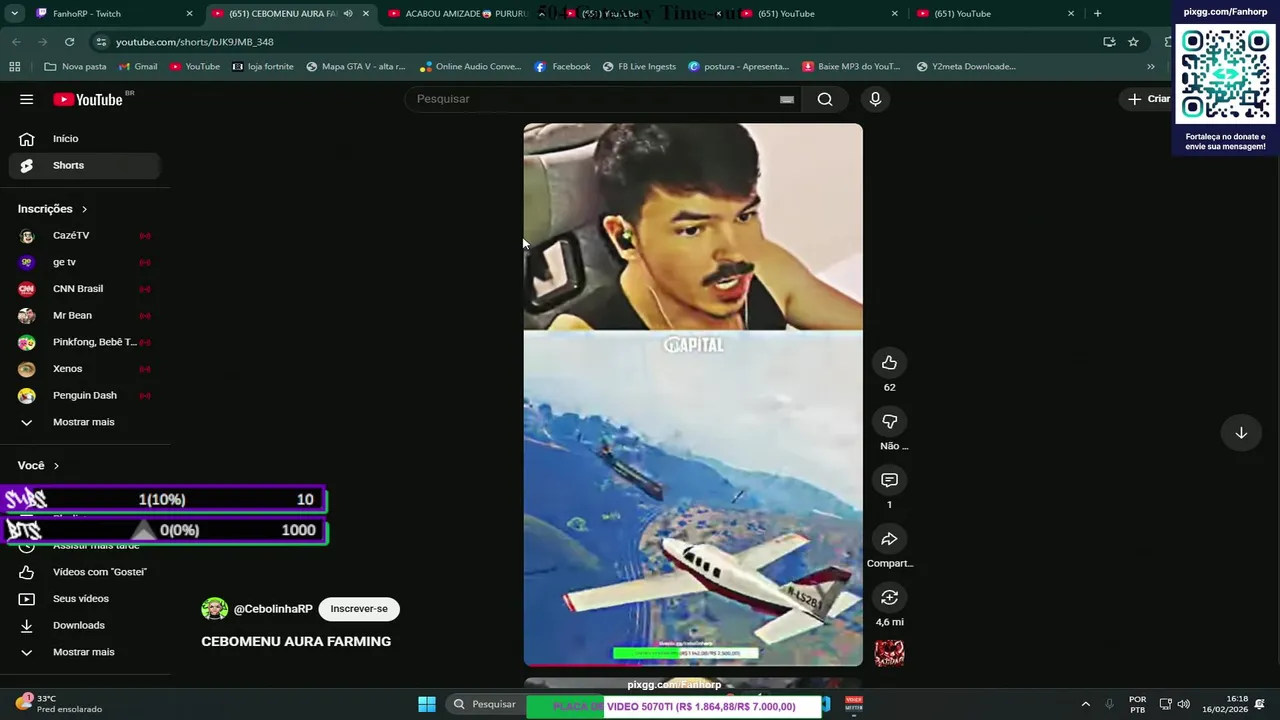
Task: Start voice search with microphone icon
Action: pyautogui.click(x=875, y=99)
